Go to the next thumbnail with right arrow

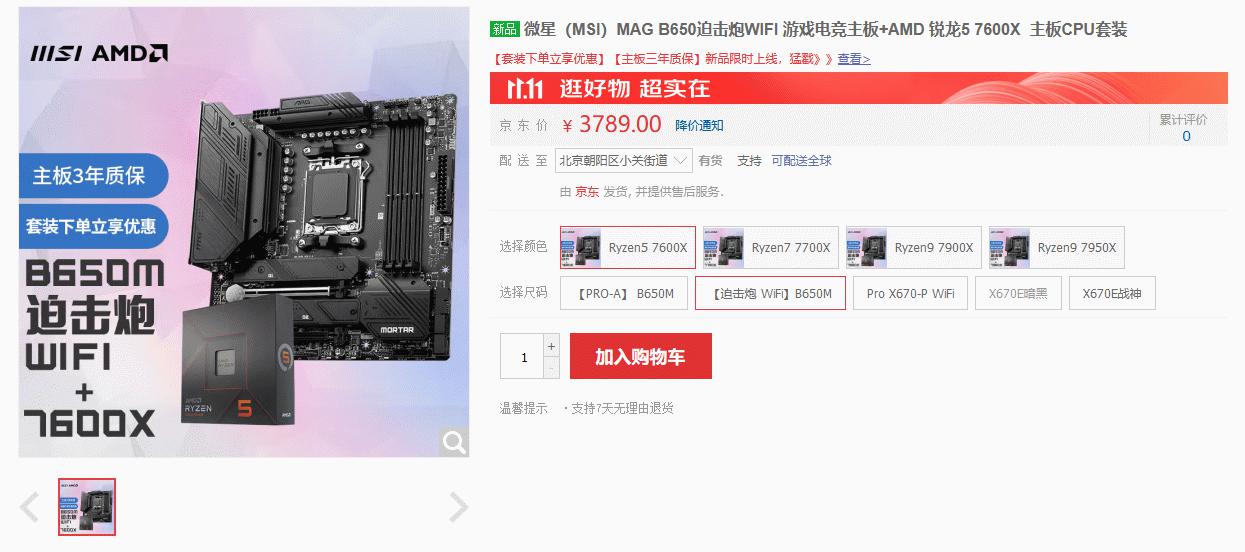coord(458,507)
